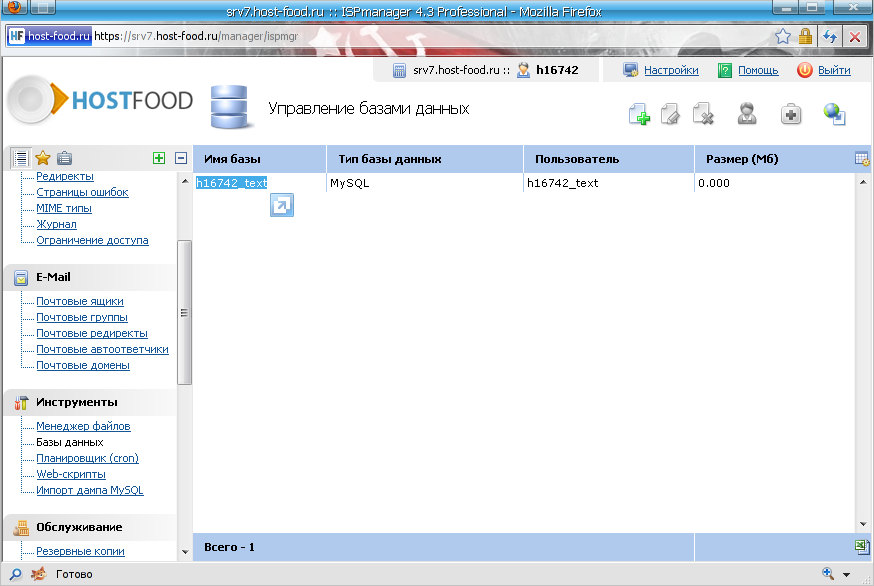
Task: Click the globe database download icon
Action: coord(835,114)
